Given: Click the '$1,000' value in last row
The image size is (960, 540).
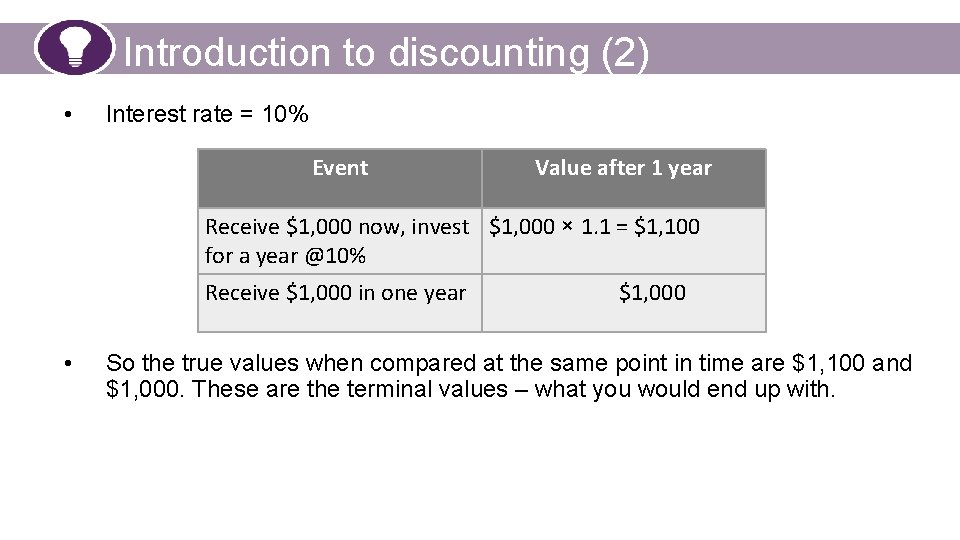Looking at the screenshot, I should point(652,293).
